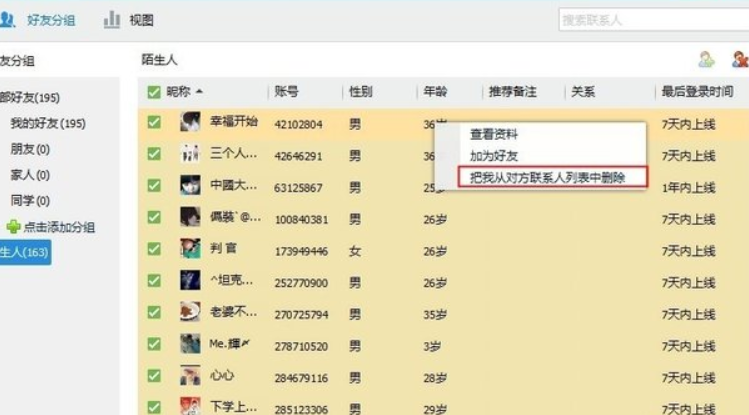Click the 1年内上线 login time cell
The width and height of the screenshot is (749, 415).
[688, 188]
